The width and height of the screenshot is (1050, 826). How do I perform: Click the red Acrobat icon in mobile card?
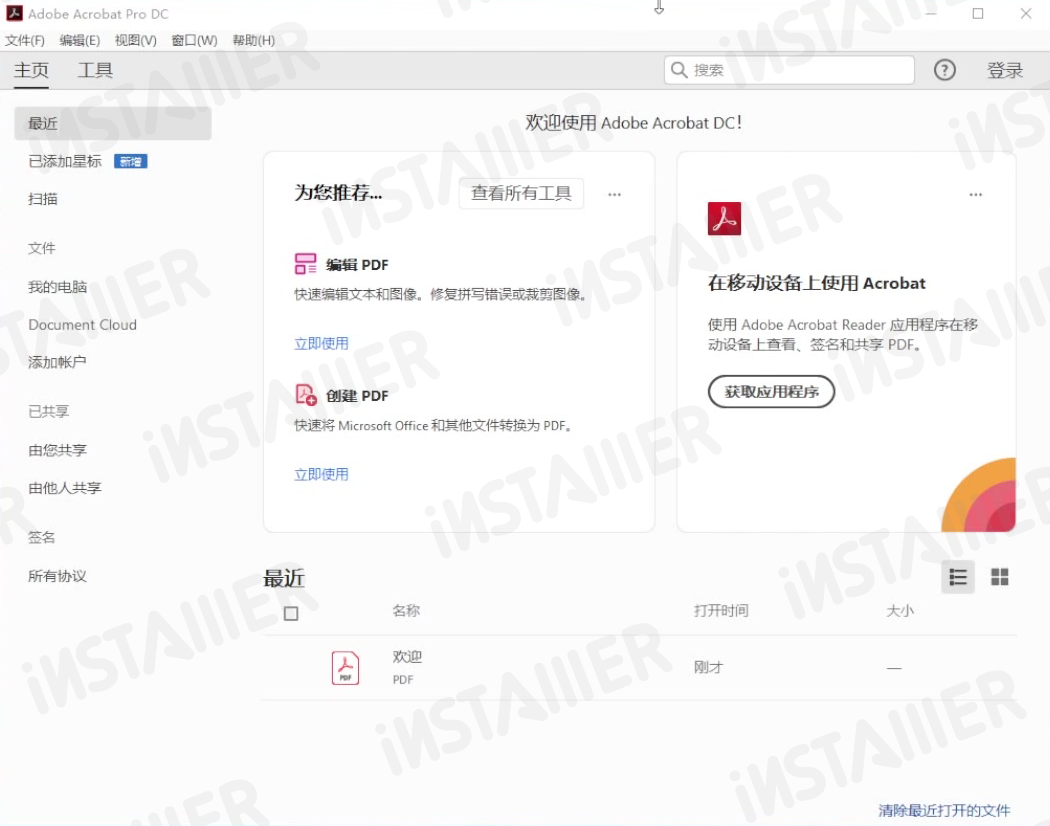pos(724,218)
